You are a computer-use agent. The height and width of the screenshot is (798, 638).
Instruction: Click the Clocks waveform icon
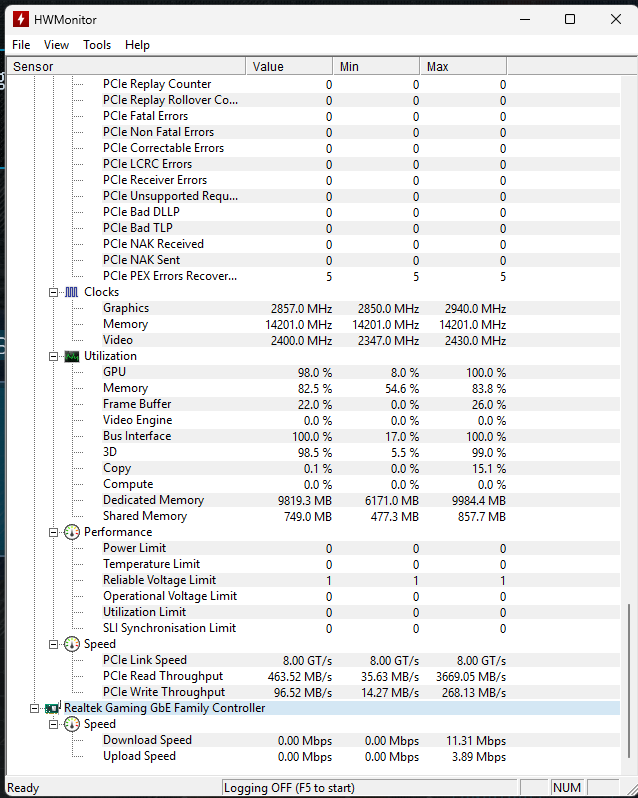pos(72,292)
